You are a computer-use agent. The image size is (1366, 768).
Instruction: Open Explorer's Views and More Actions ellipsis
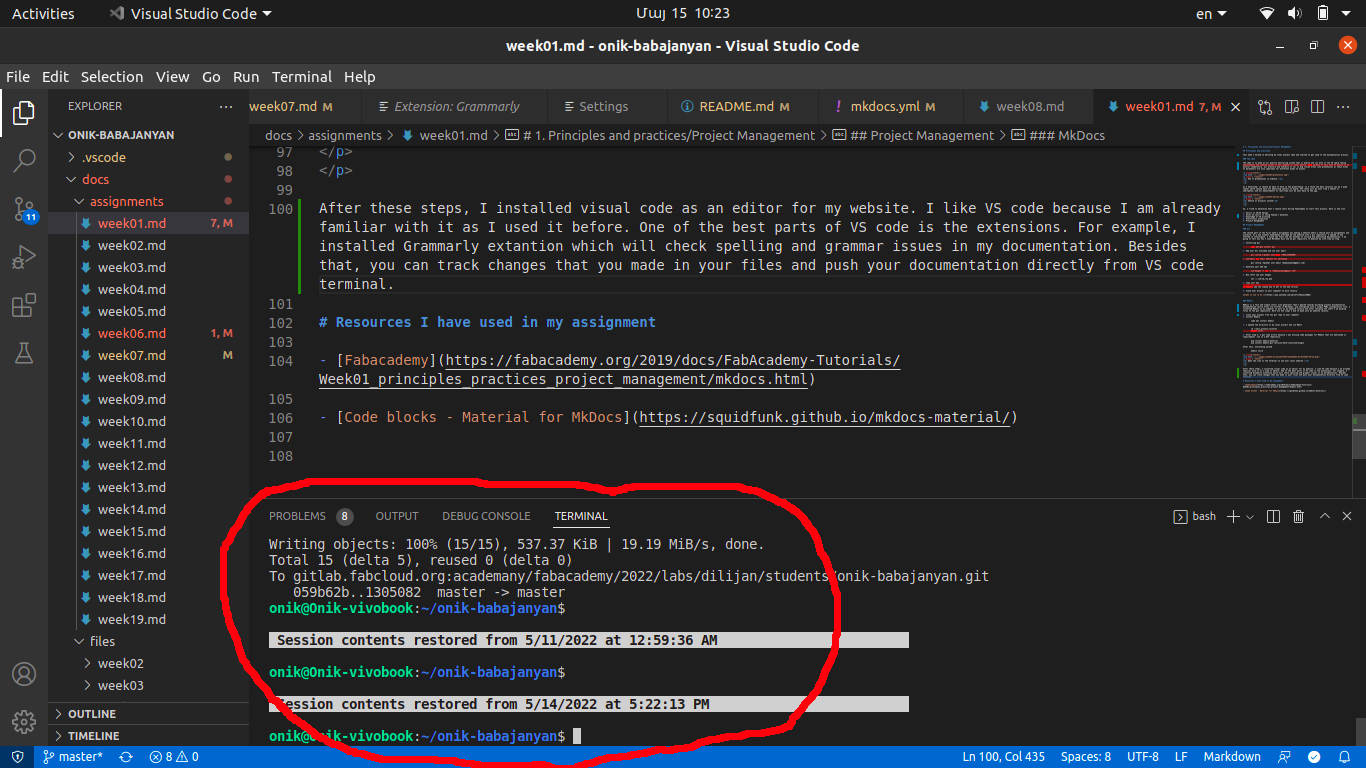(x=226, y=106)
